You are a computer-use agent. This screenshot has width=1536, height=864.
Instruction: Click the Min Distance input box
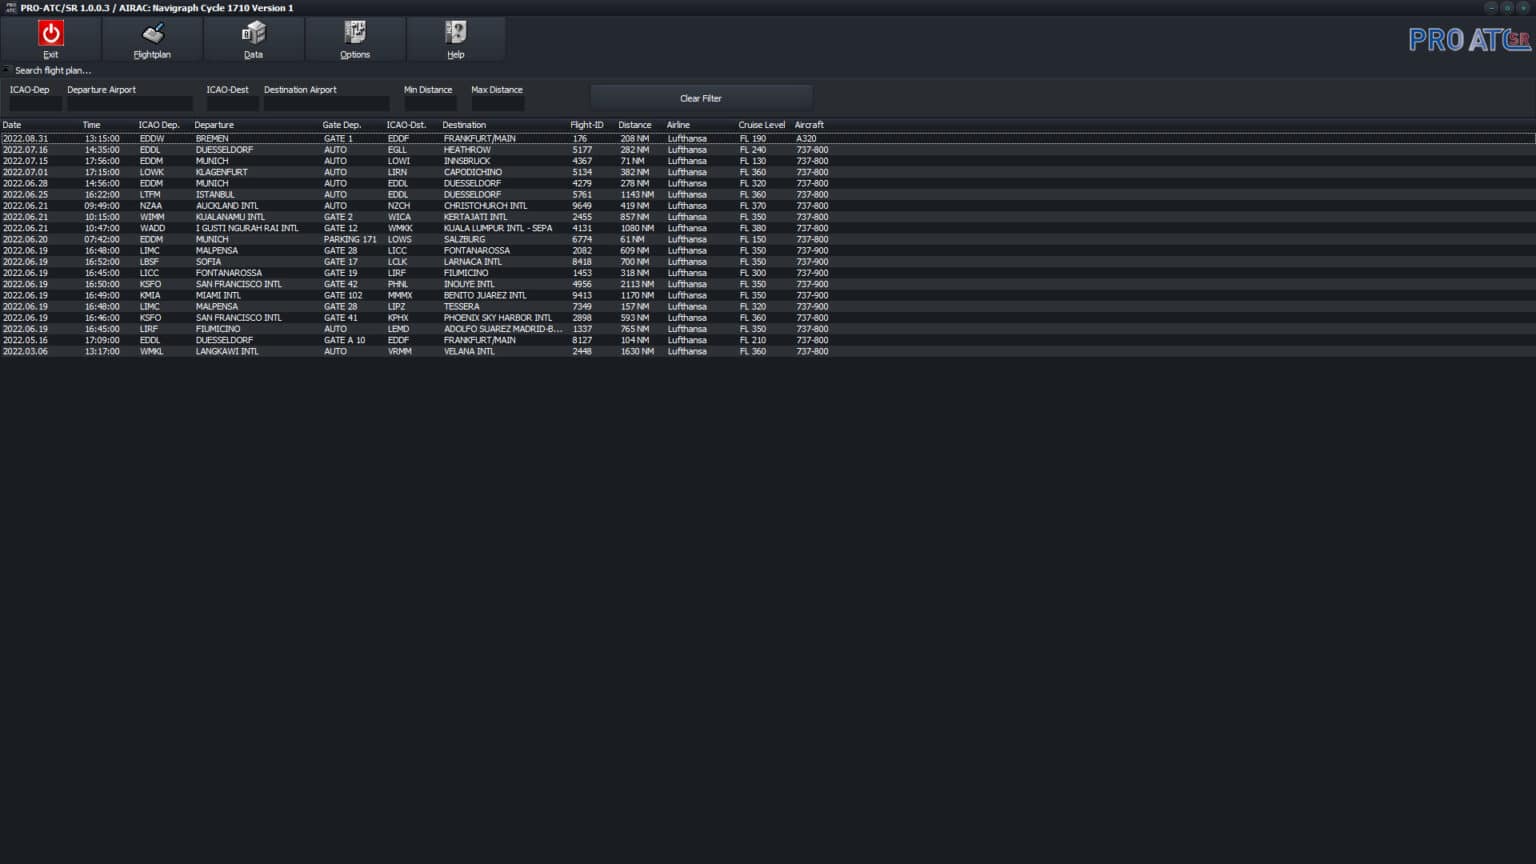(430, 103)
